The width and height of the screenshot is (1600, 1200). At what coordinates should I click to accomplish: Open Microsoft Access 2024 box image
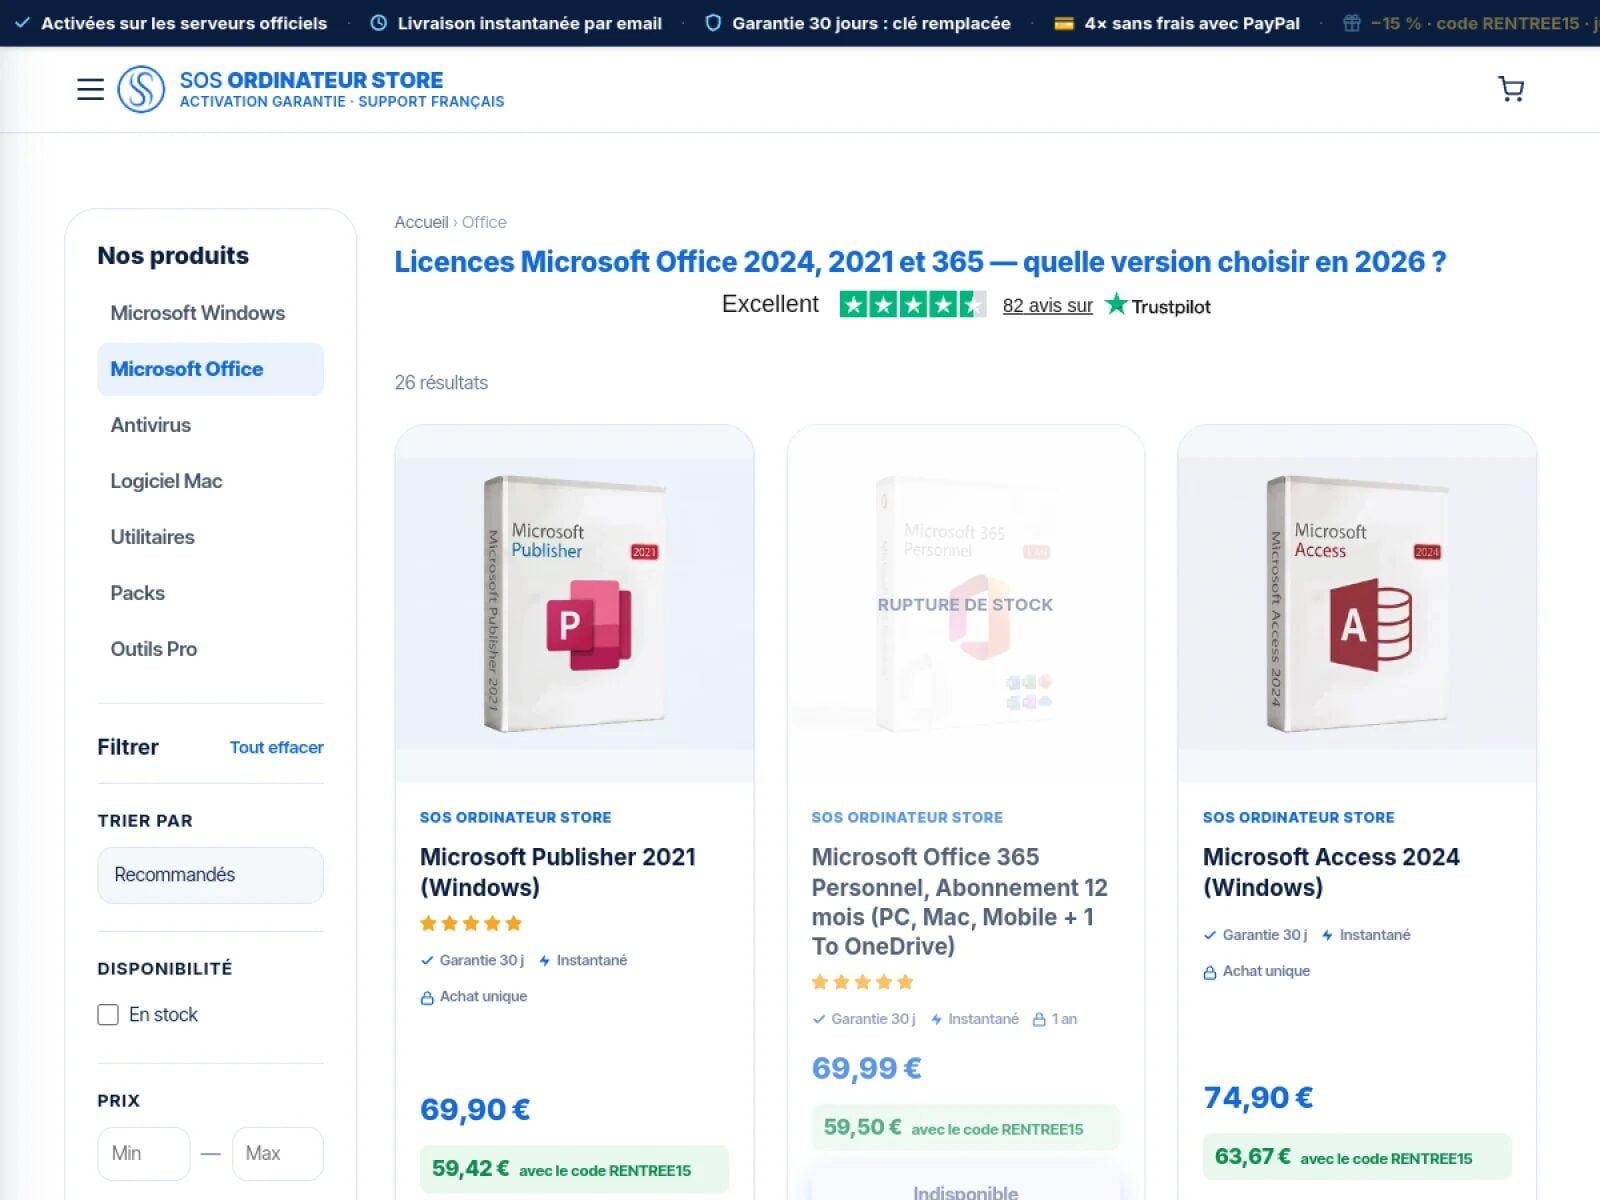pos(1357,603)
